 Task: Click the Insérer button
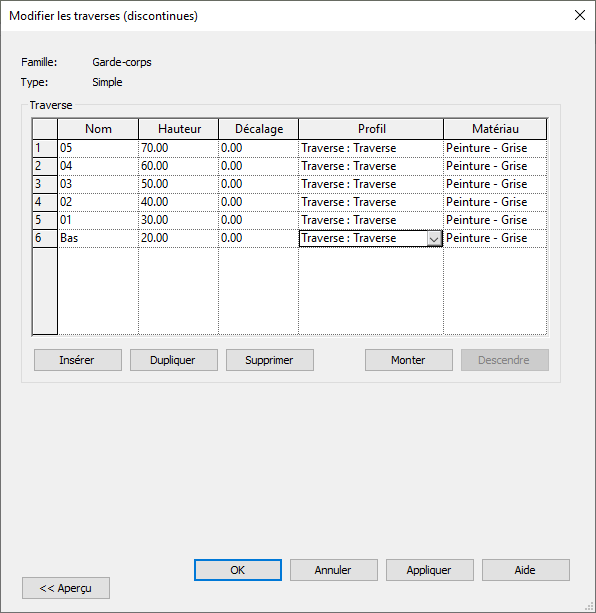[x=78, y=360]
